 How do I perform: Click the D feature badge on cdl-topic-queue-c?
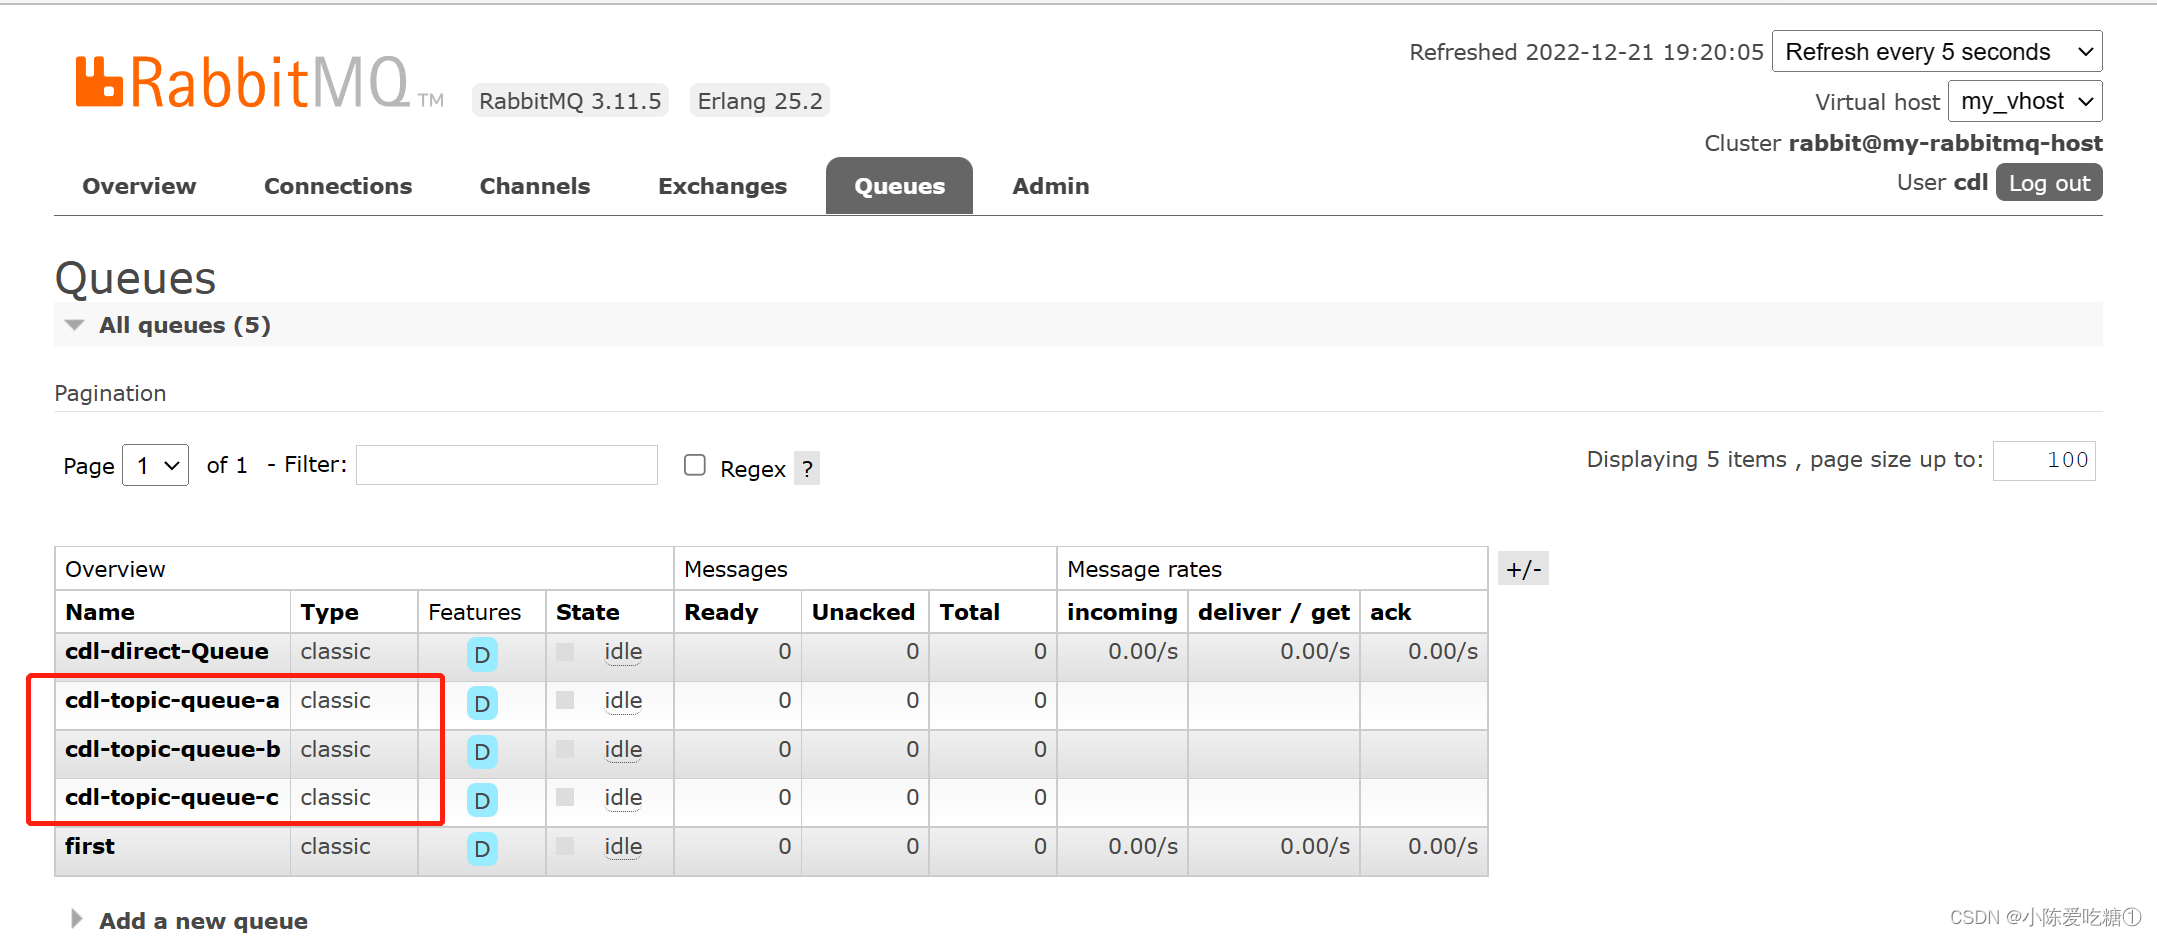tap(481, 800)
